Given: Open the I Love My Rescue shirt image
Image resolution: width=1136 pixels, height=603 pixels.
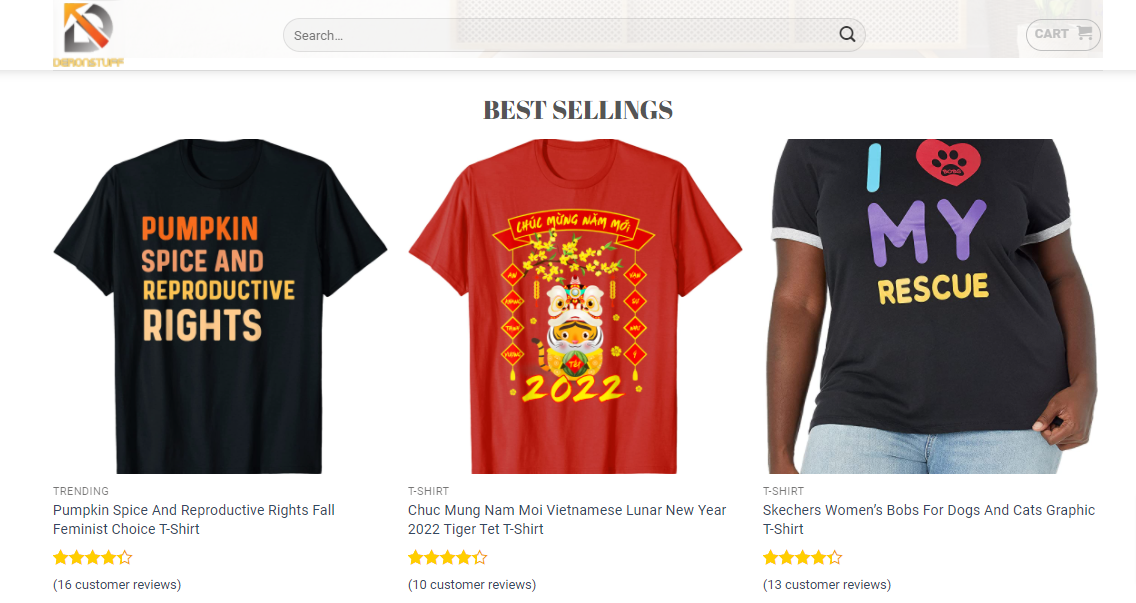Looking at the screenshot, I should (x=930, y=305).
